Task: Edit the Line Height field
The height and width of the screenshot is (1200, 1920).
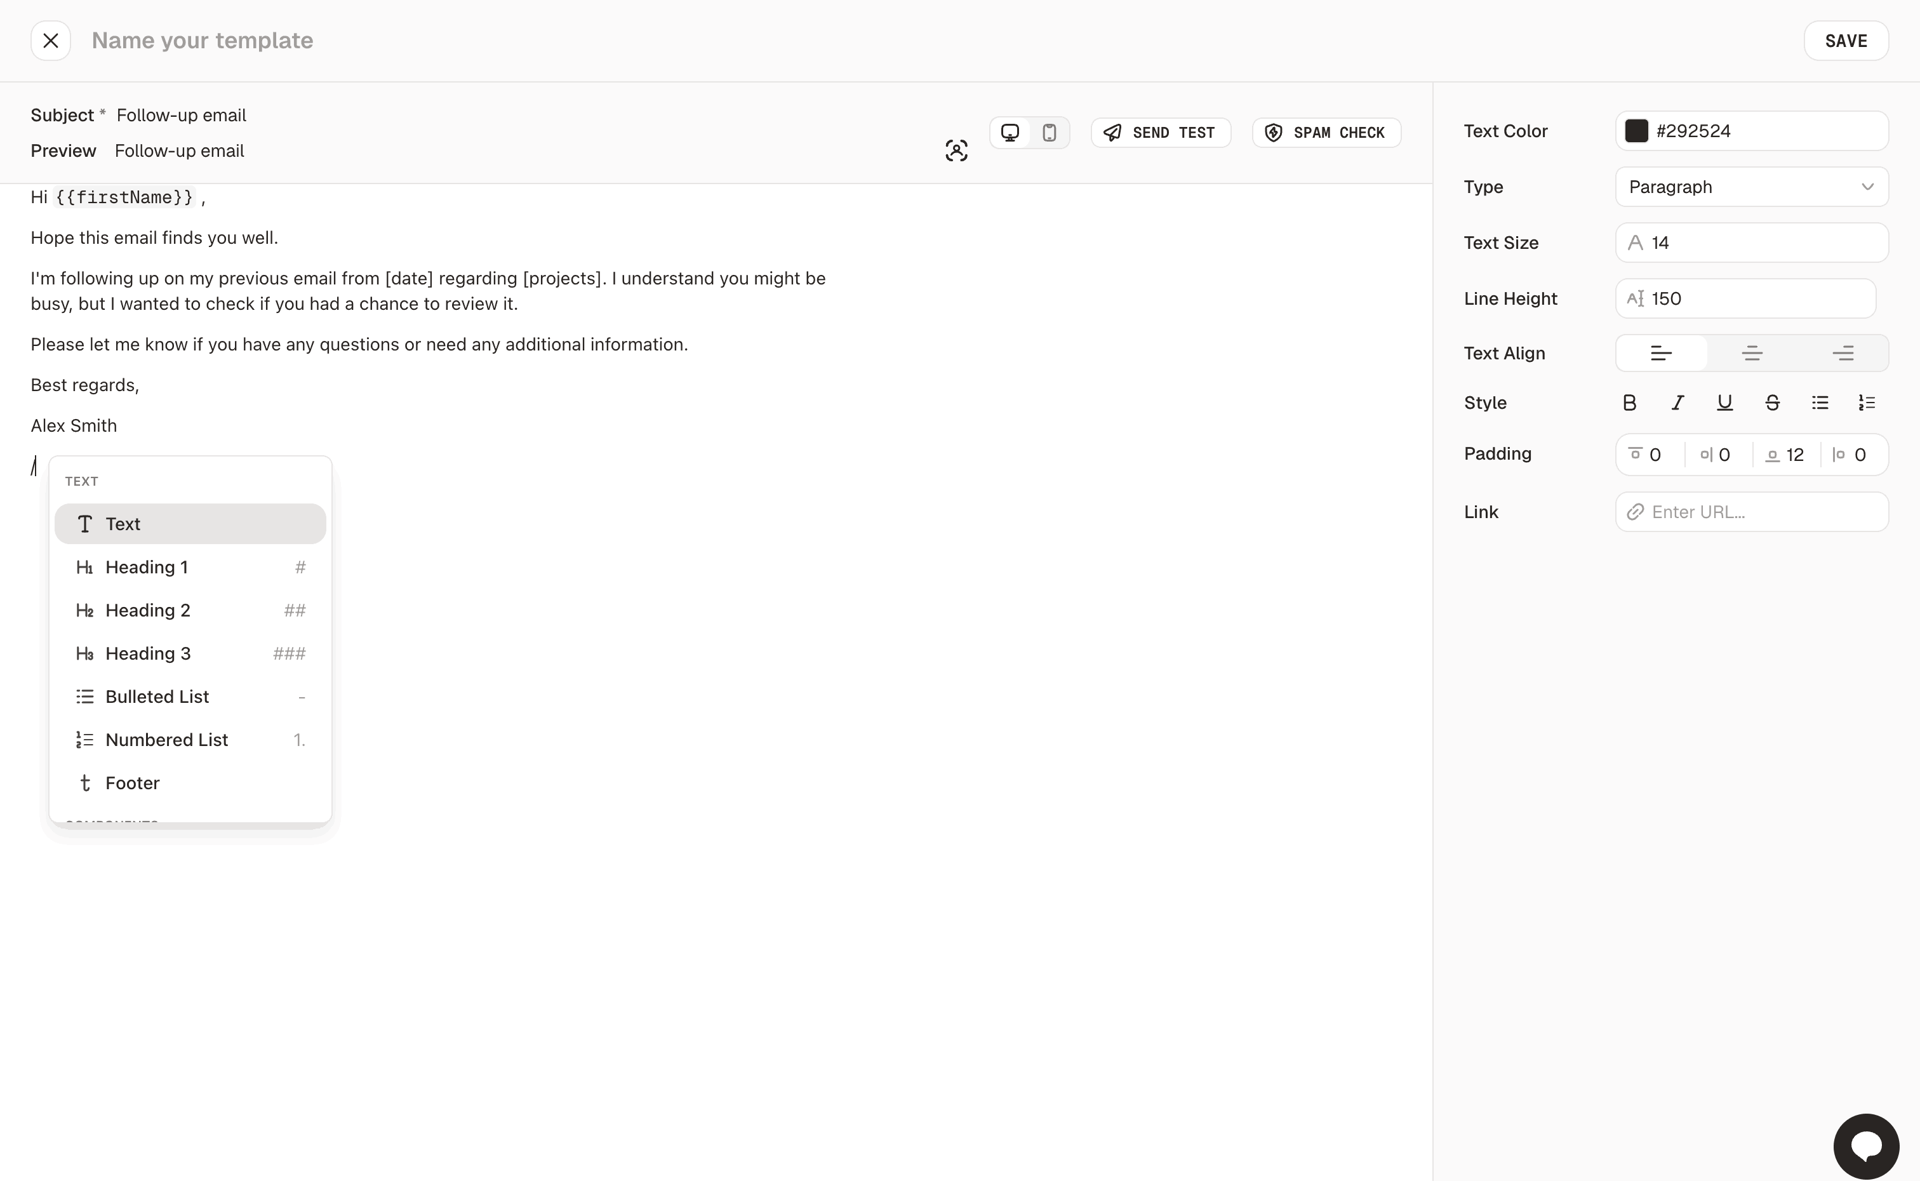Action: click(x=1745, y=299)
